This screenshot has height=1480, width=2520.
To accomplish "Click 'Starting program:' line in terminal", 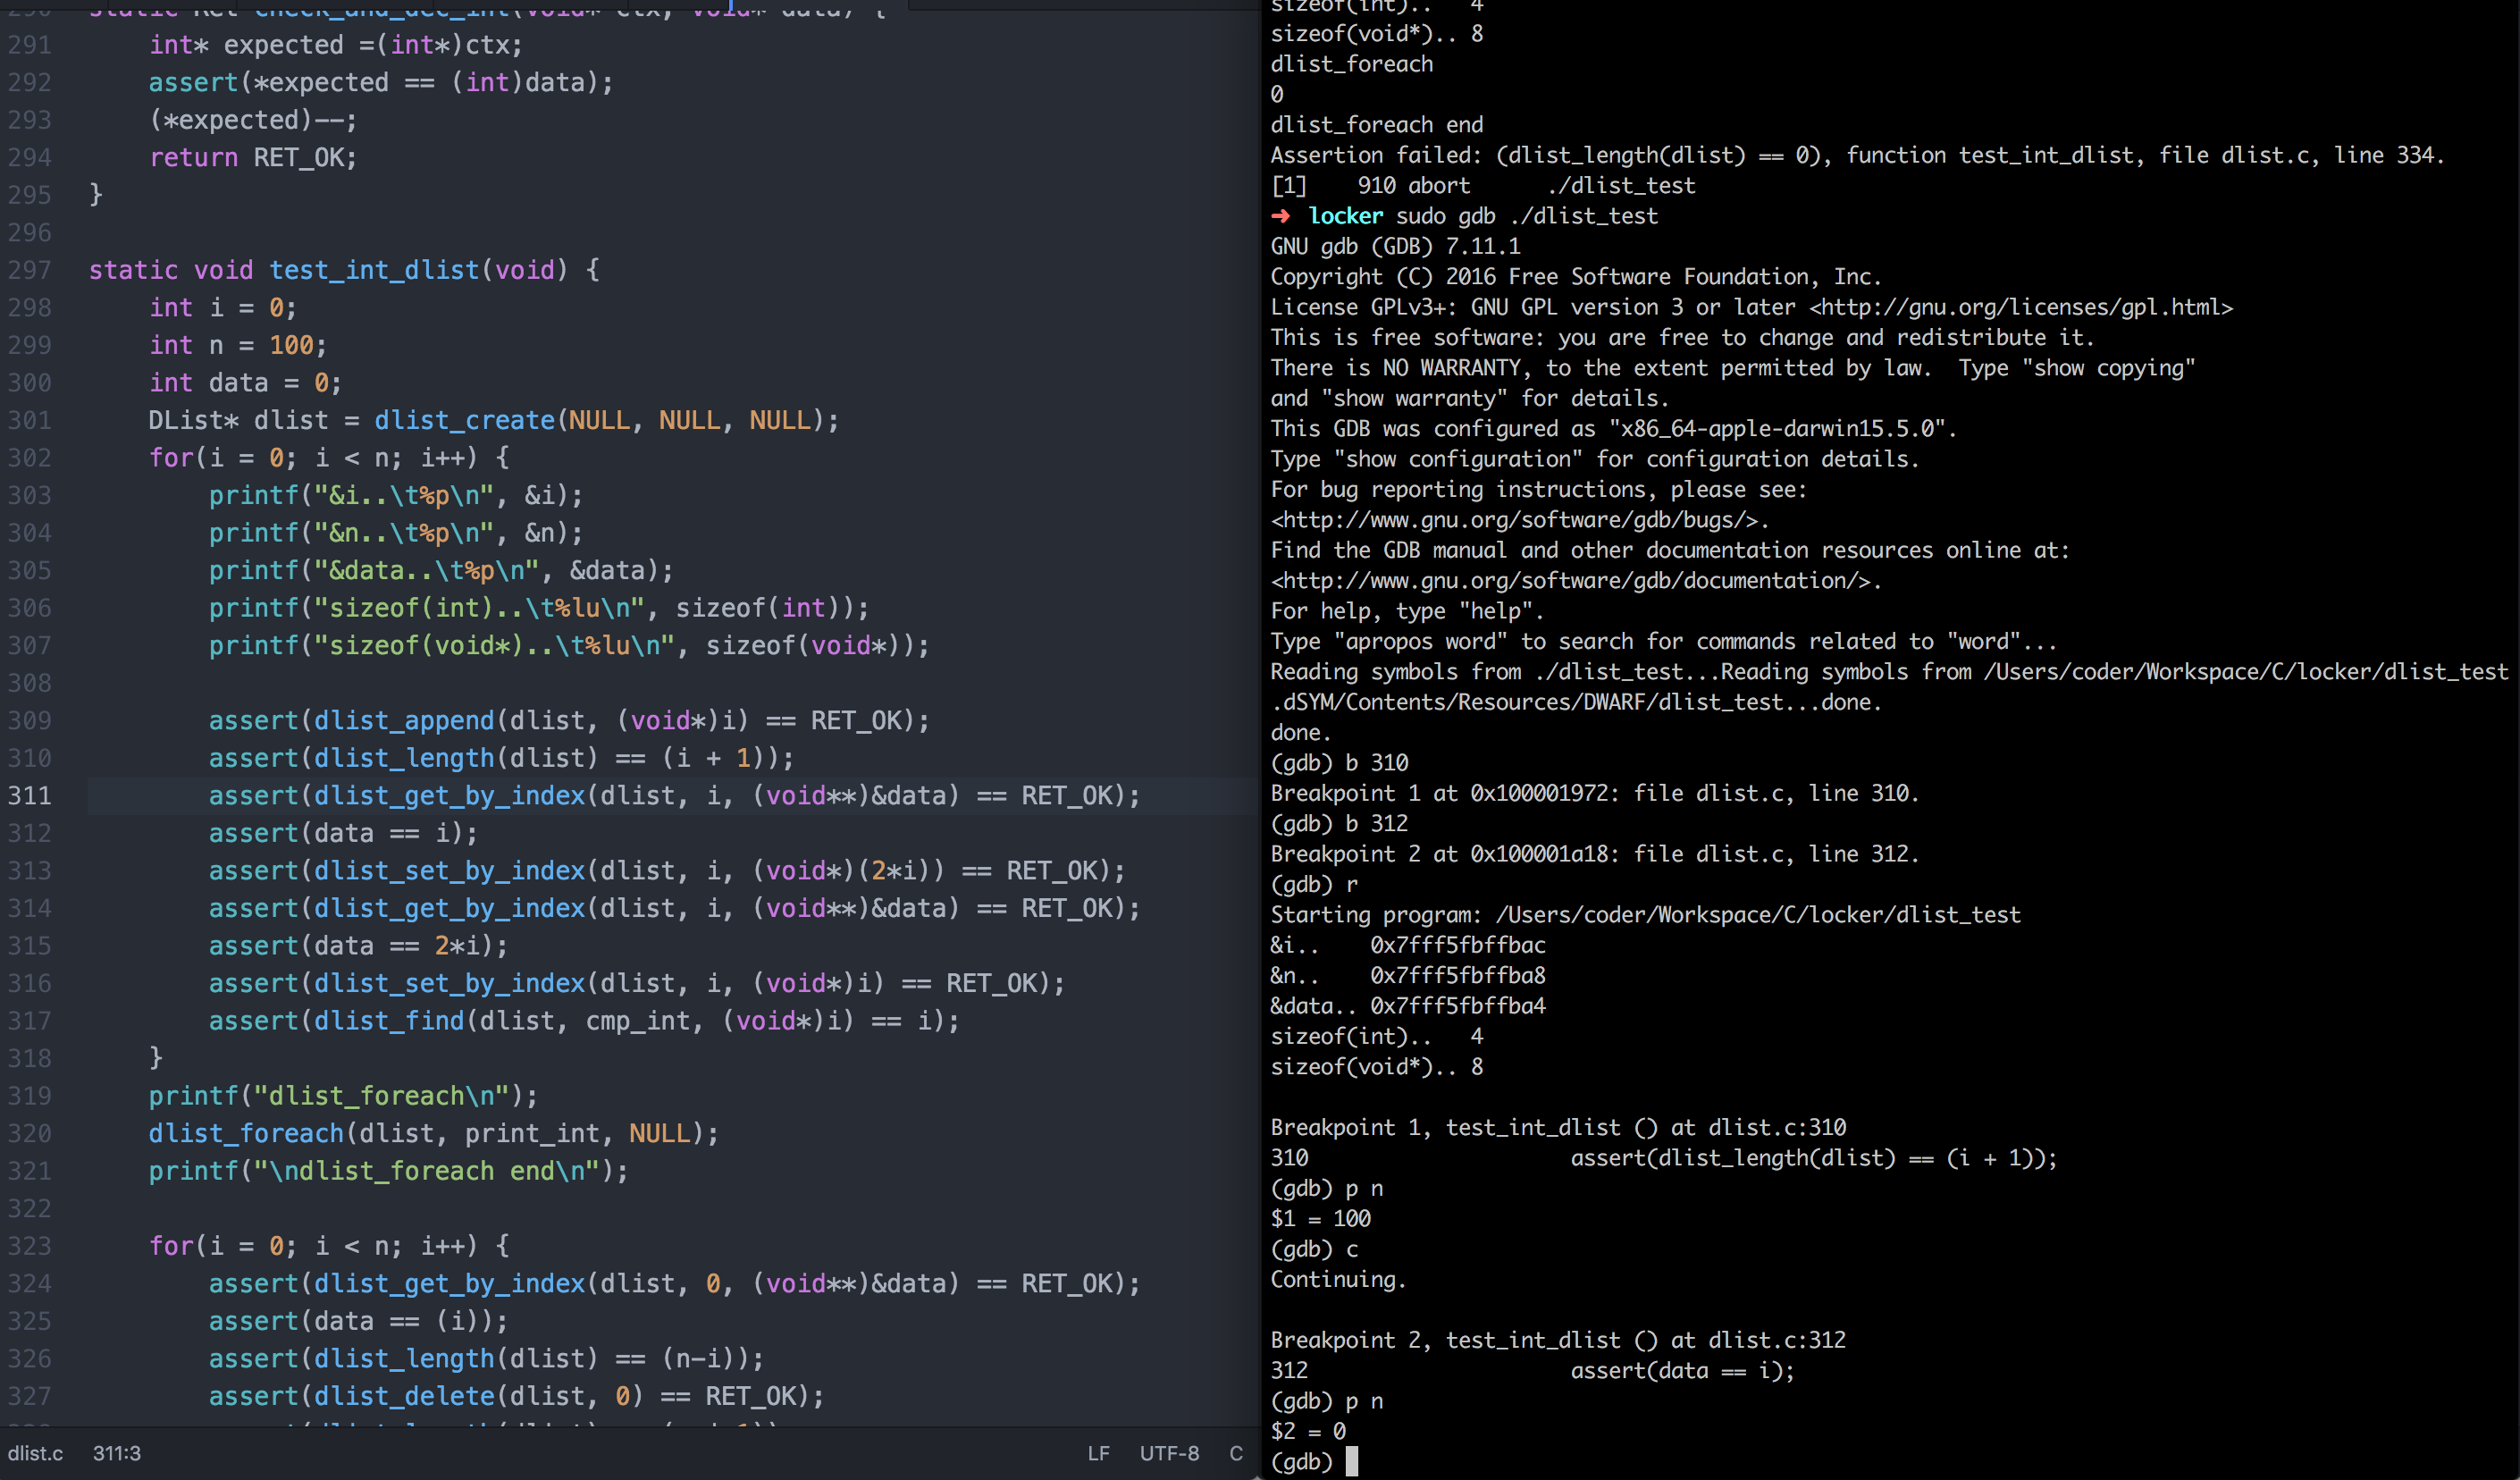I will [x=1645, y=915].
